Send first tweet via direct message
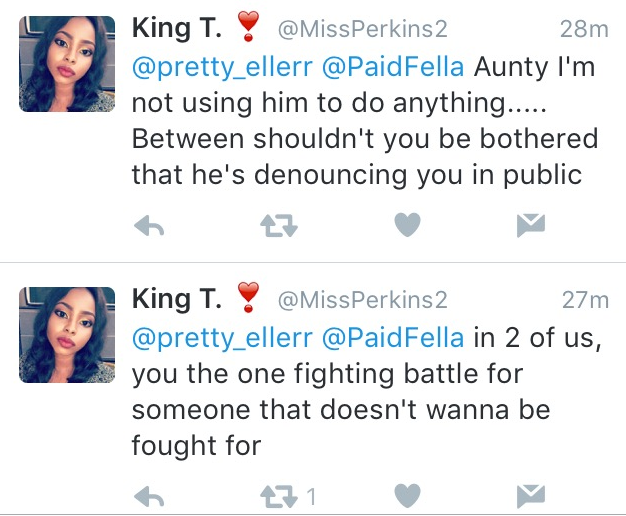The height and width of the screenshot is (516, 626). 529,227
